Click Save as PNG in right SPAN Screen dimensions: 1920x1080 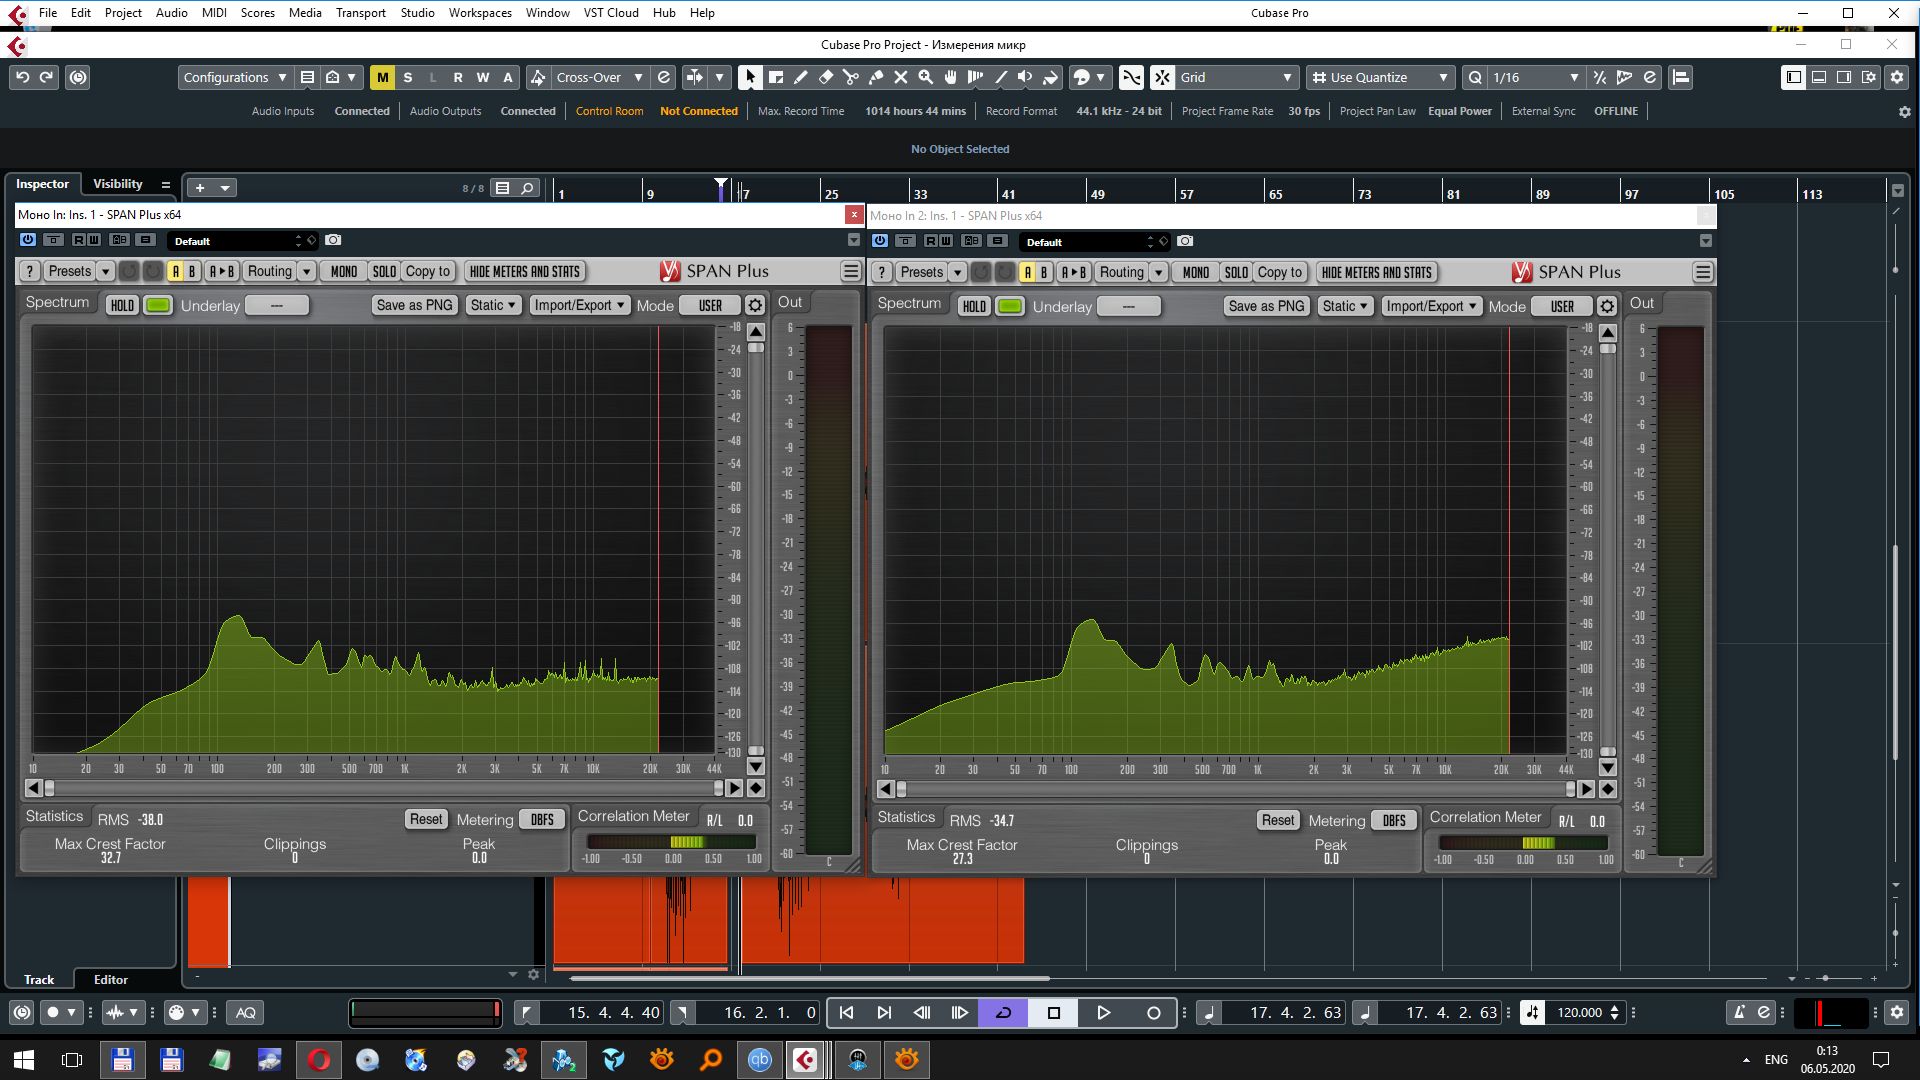pos(1265,306)
